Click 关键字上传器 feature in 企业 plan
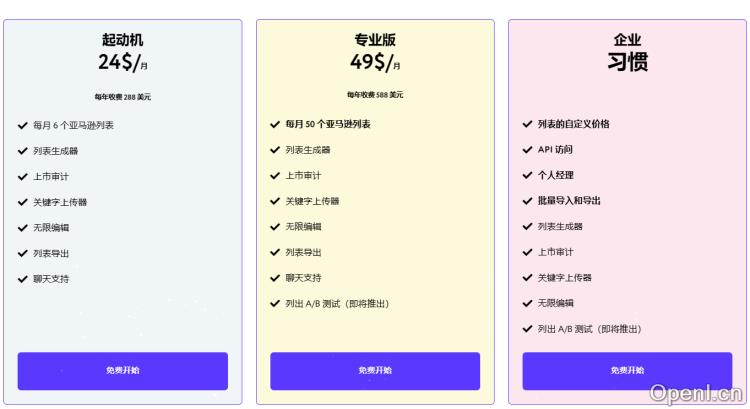 pos(565,277)
